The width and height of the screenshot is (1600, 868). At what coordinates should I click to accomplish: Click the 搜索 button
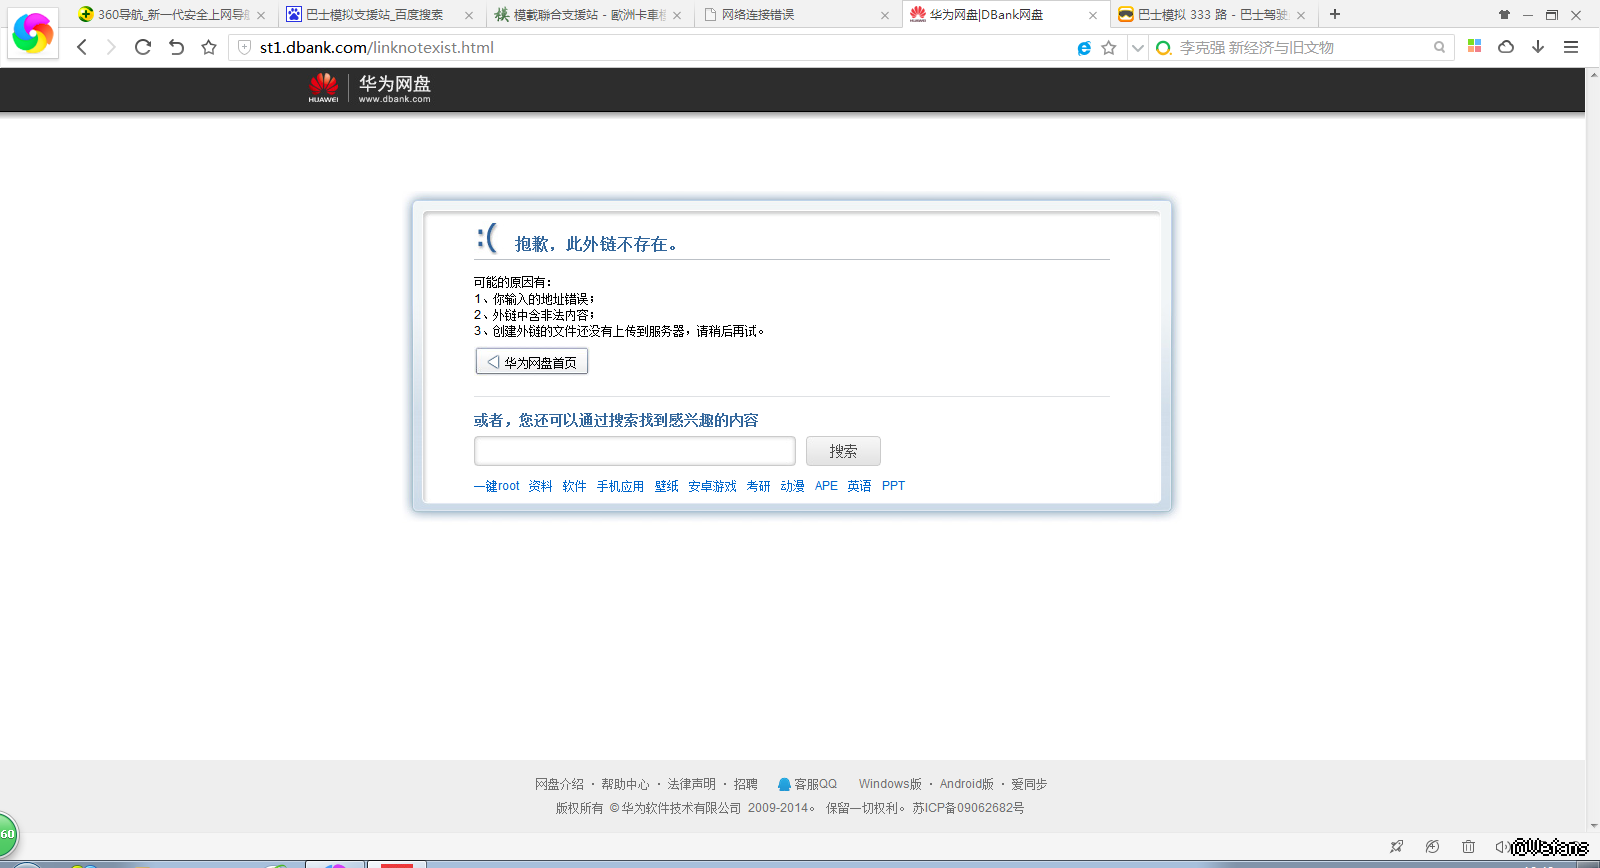coord(843,451)
